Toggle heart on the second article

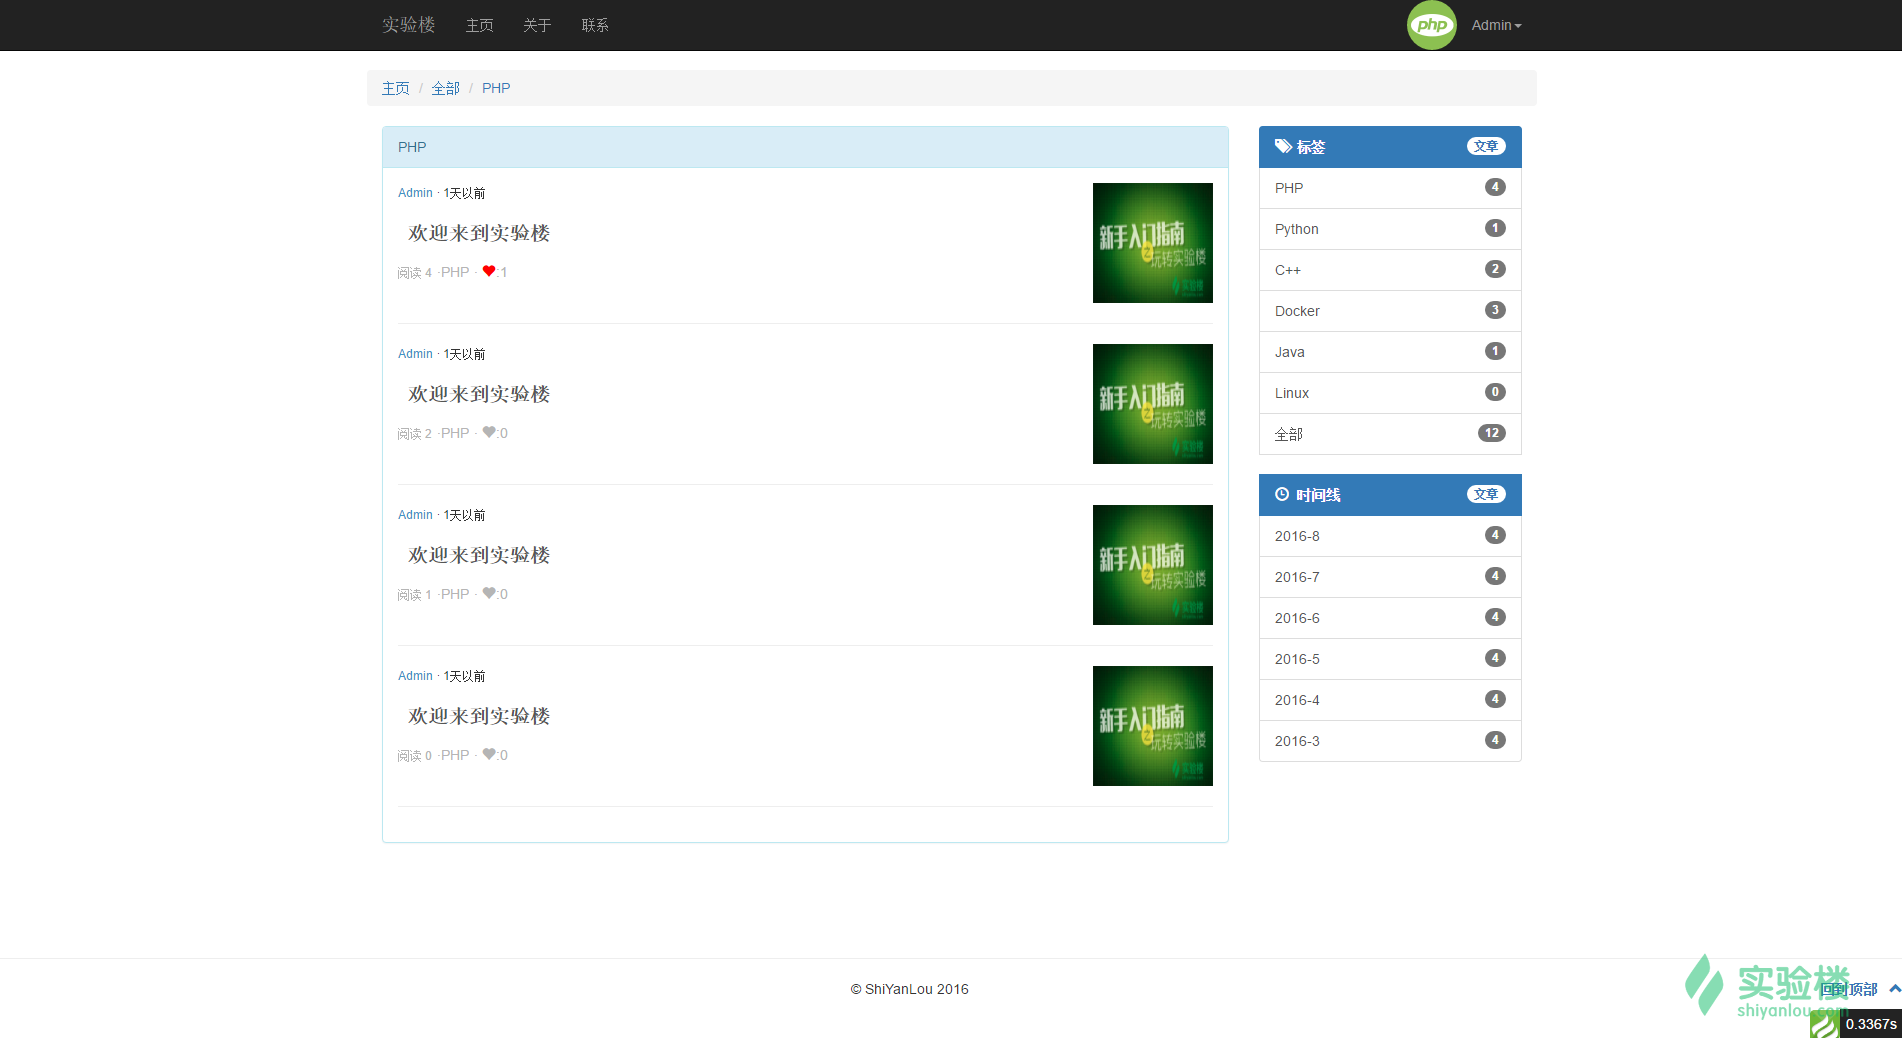489,432
